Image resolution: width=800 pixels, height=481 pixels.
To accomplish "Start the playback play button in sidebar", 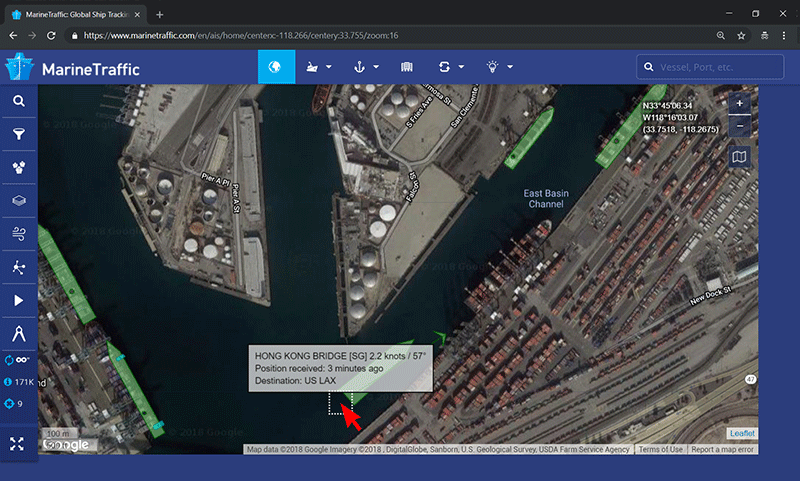I will coord(19,300).
